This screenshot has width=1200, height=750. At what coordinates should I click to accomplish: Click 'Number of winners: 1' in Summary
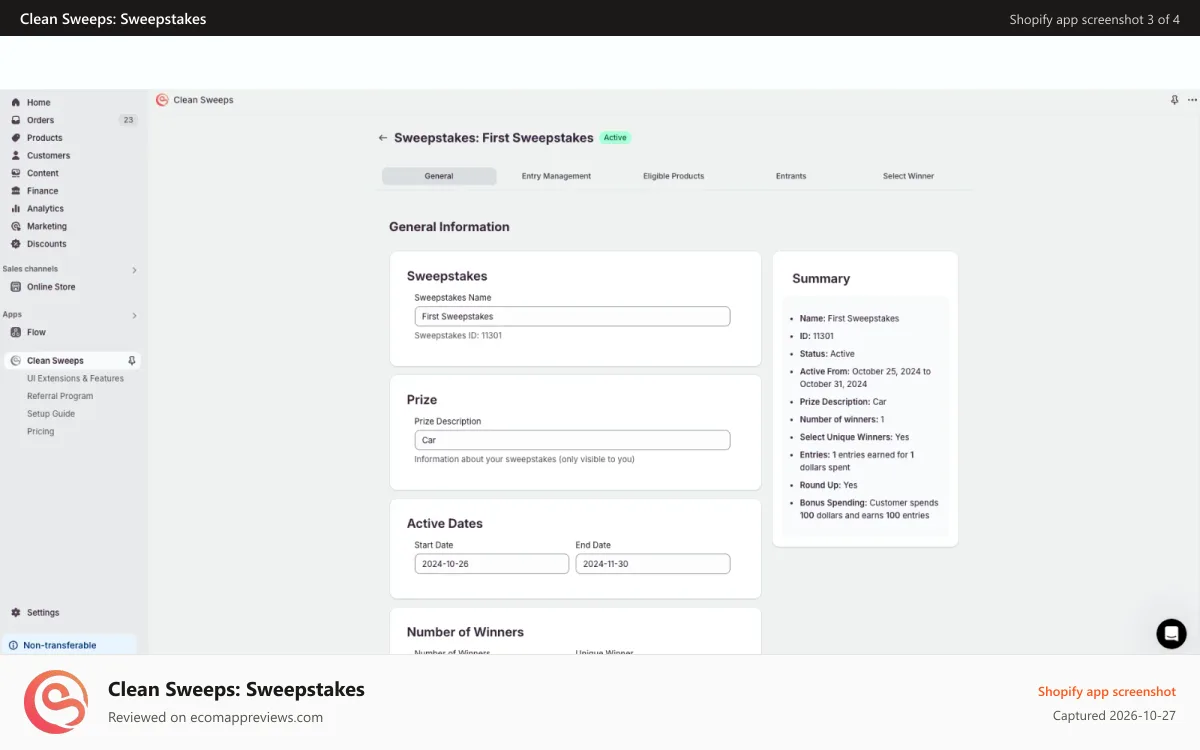click(x=842, y=420)
